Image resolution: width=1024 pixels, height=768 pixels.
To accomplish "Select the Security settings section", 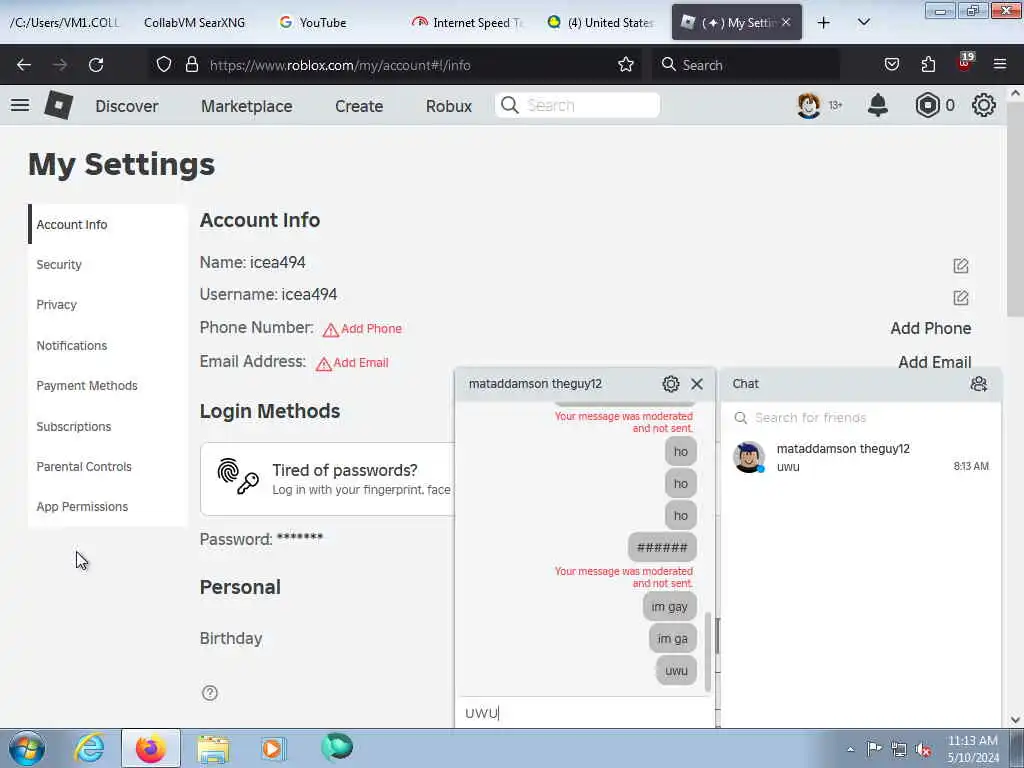I will 108,264.
